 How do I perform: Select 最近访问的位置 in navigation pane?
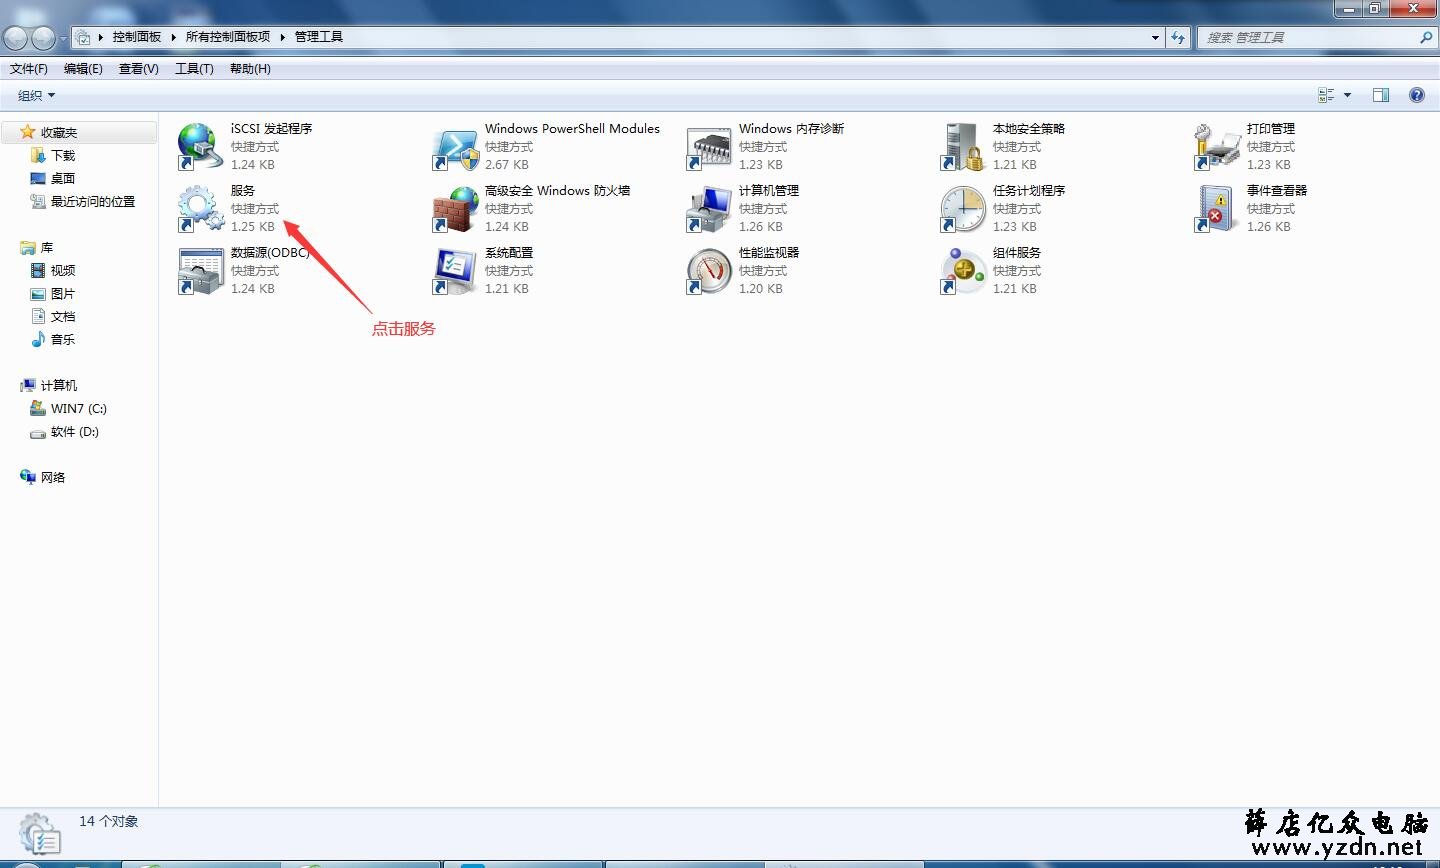point(93,201)
